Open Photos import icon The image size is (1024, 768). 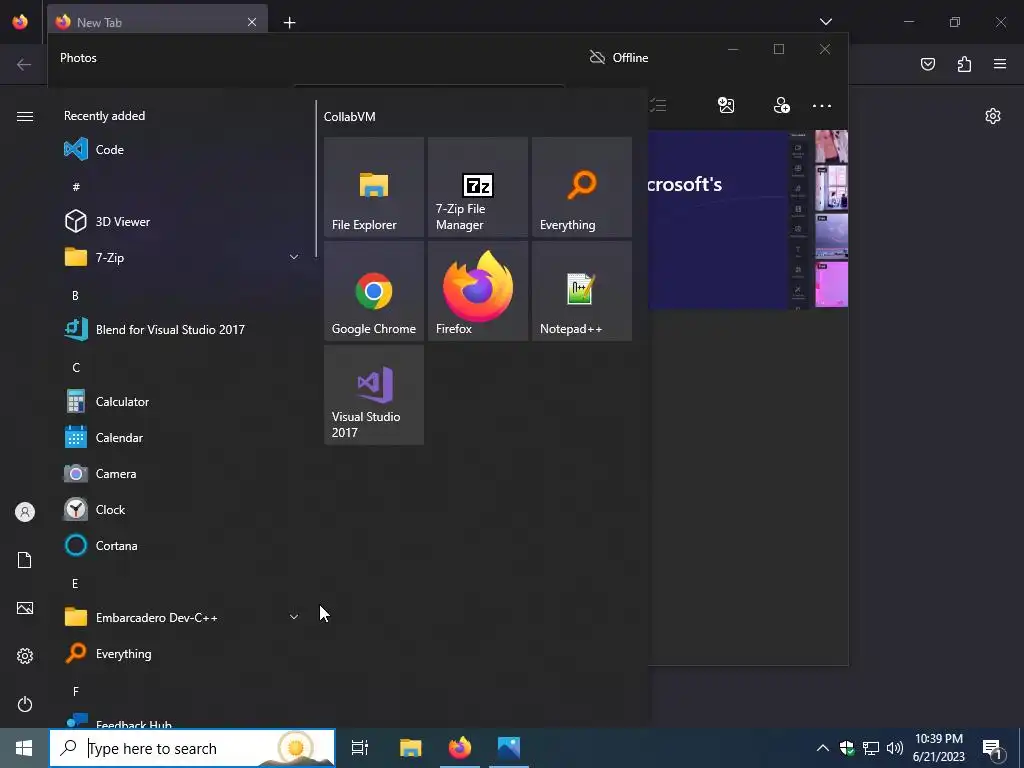(726, 105)
